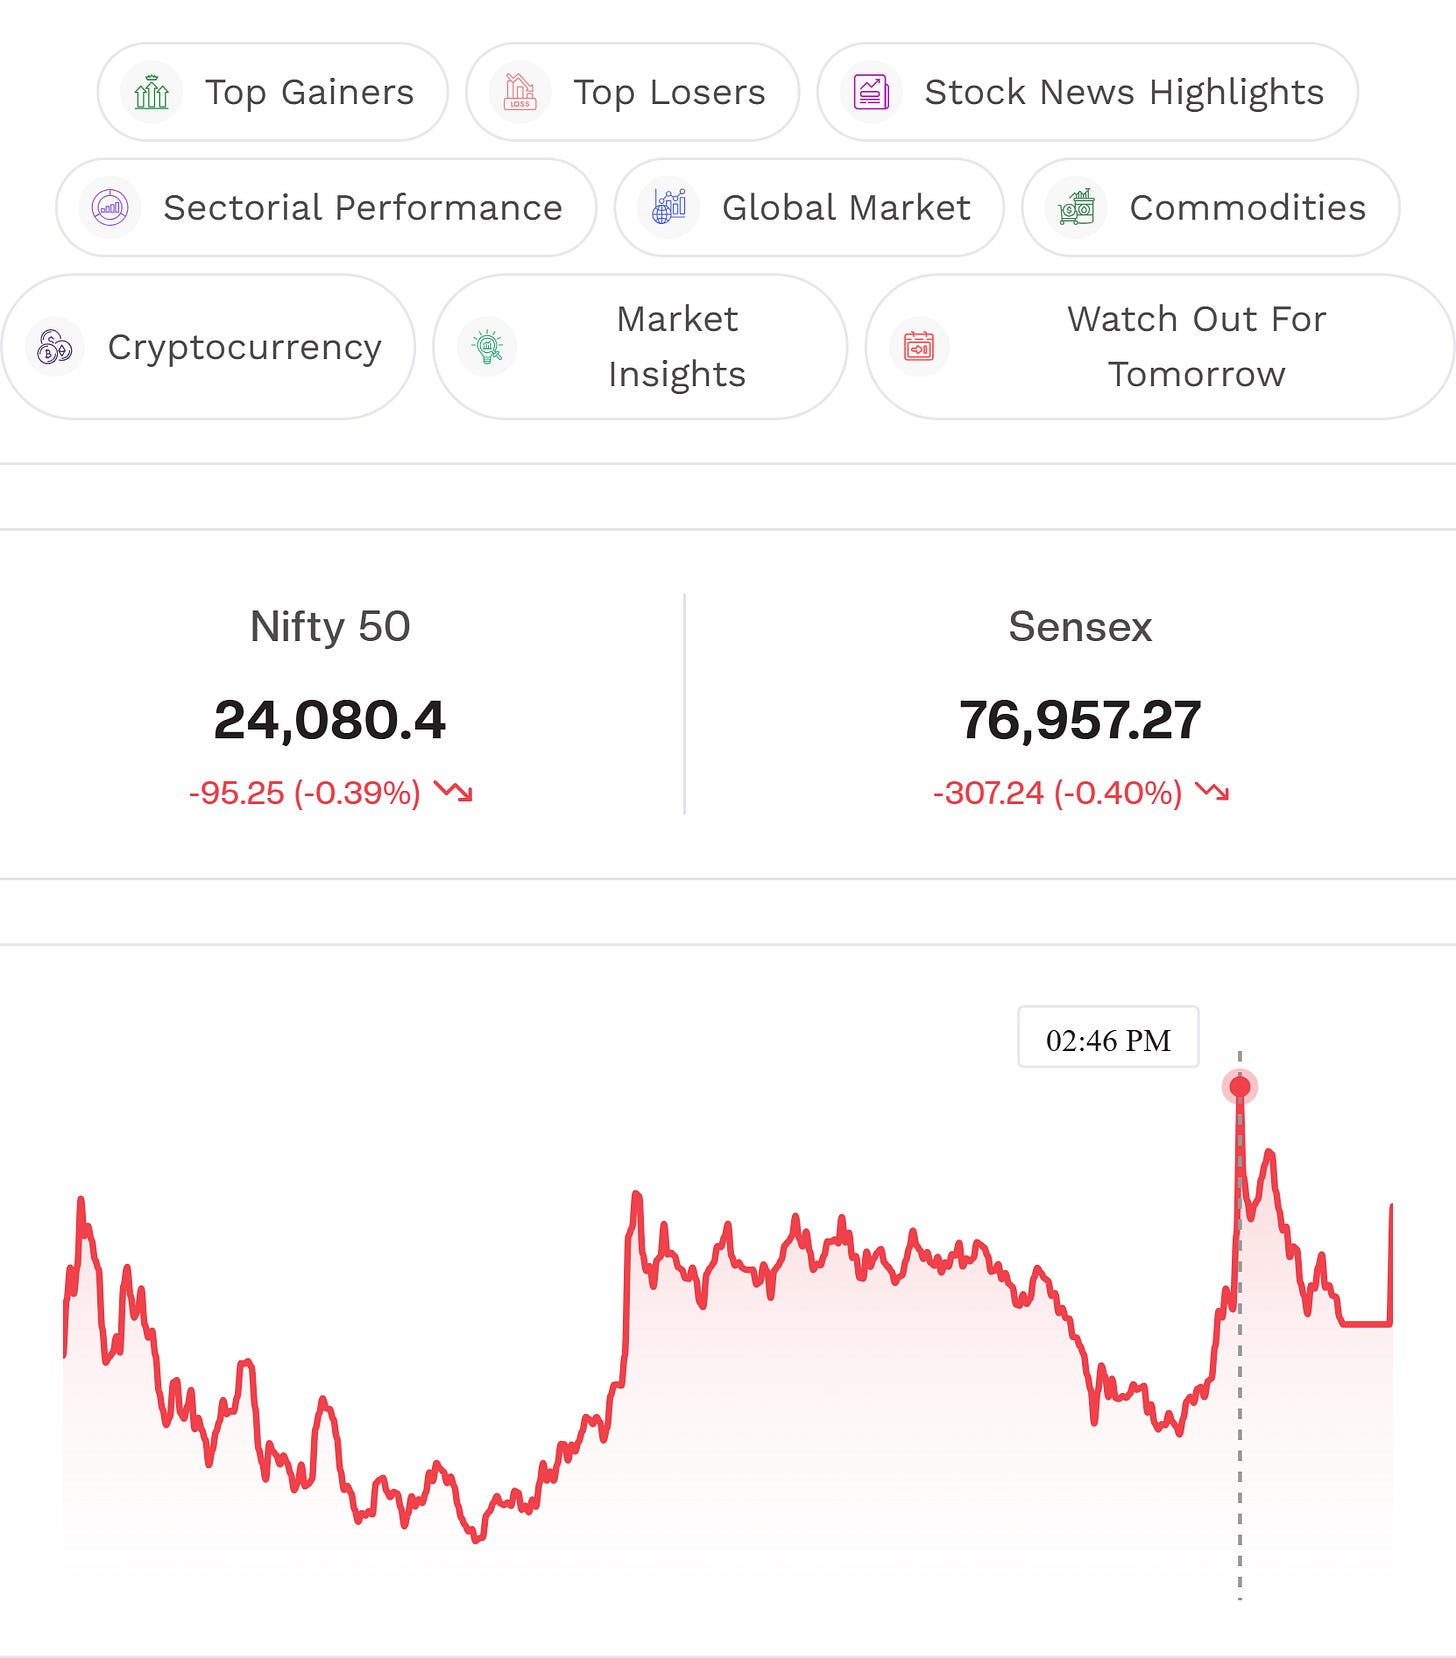Open the Commodities section
Viewport: 1456px width, 1658px height.
tap(1211, 208)
